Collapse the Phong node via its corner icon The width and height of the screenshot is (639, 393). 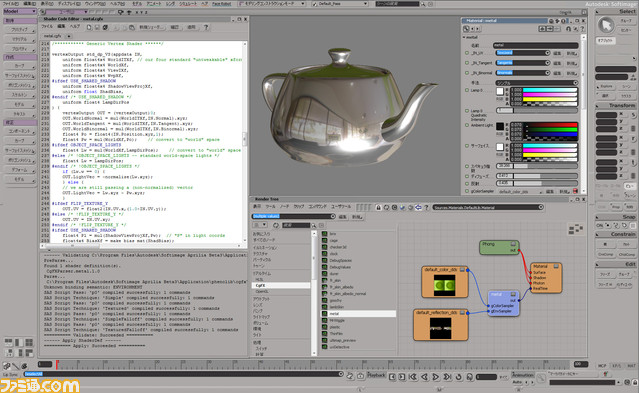(x=513, y=244)
